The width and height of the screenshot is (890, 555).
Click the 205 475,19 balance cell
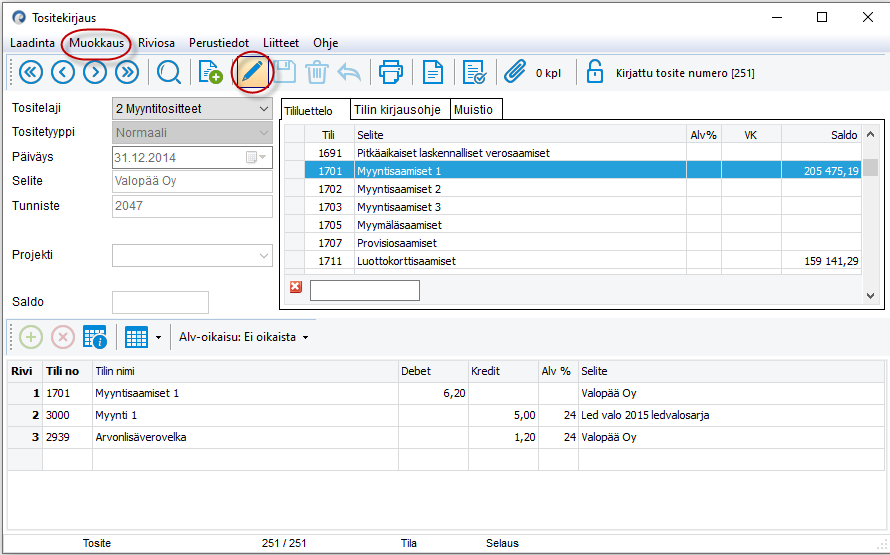(x=821, y=171)
